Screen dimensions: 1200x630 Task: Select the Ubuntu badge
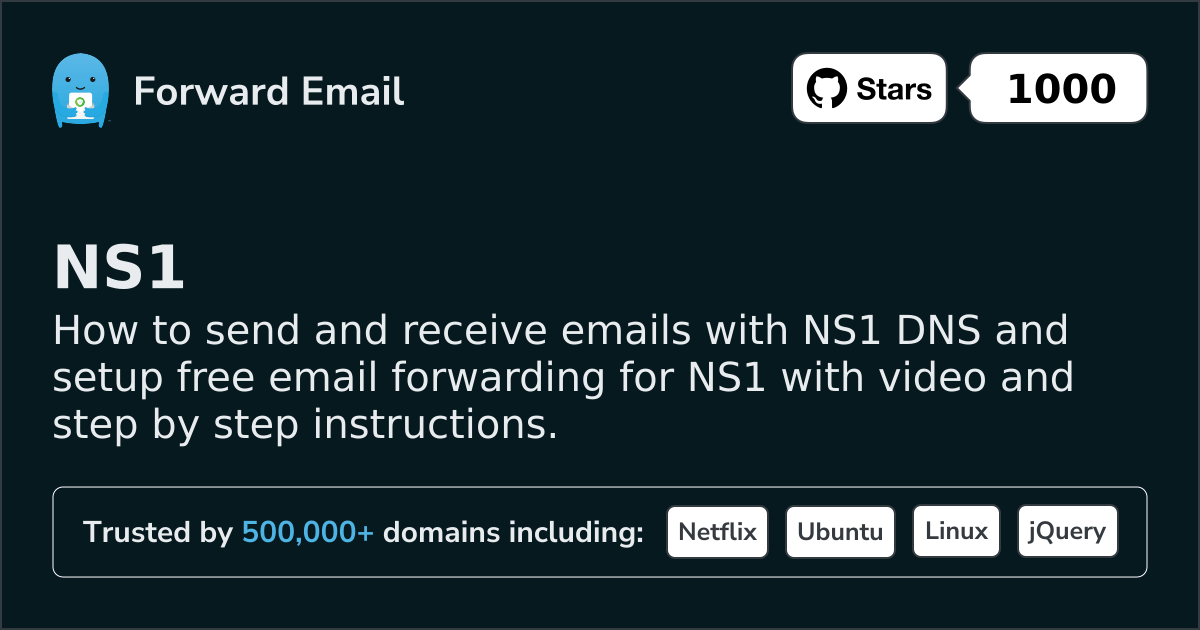click(x=840, y=532)
